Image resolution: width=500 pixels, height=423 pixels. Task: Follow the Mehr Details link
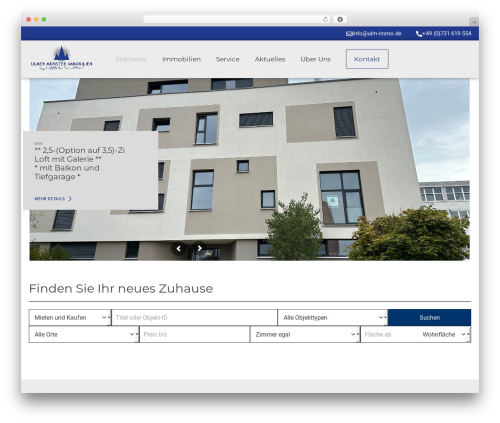tap(50, 199)
